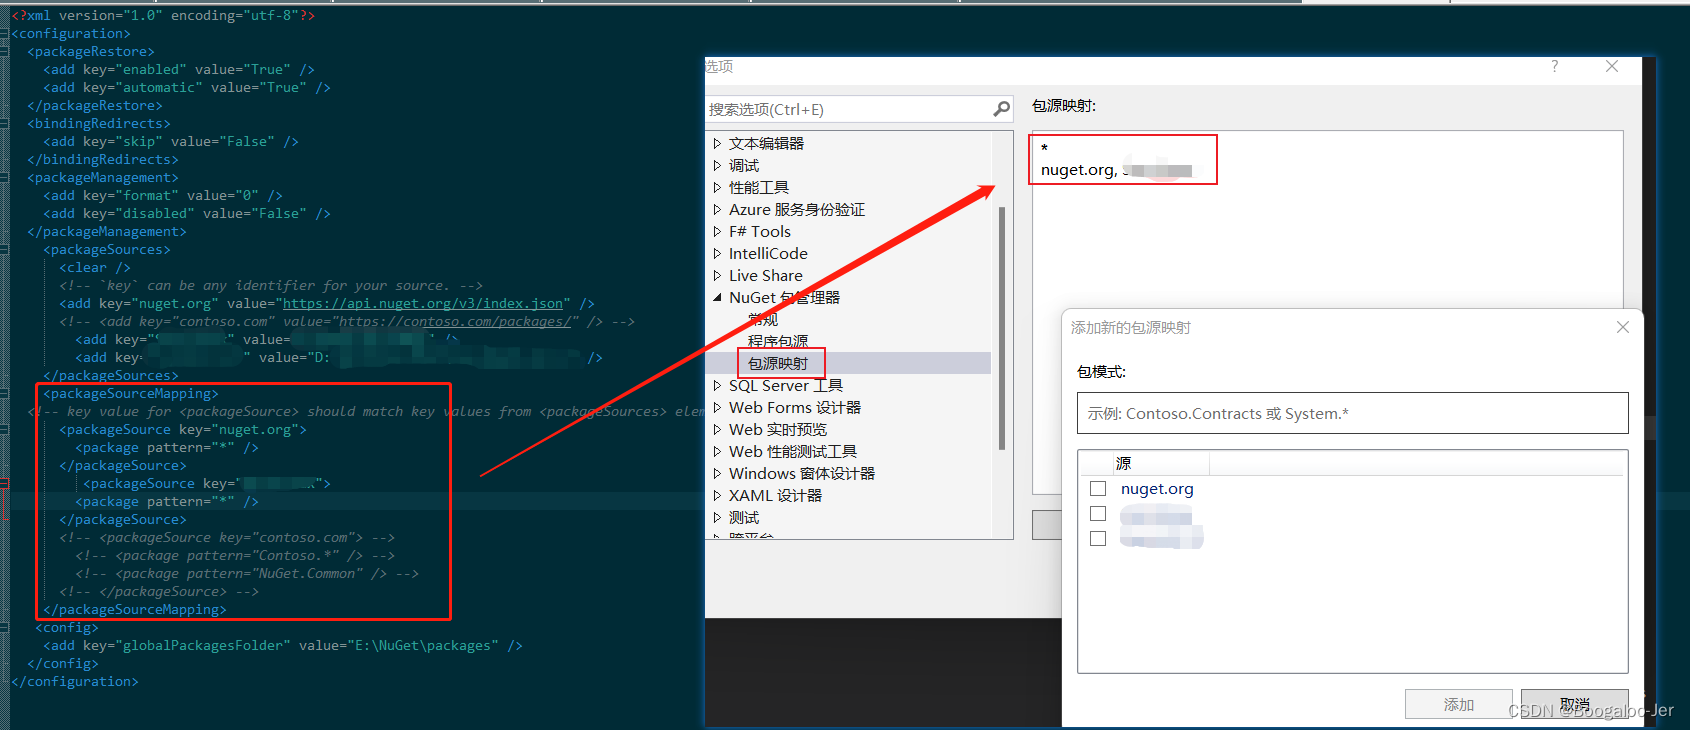The image size is (1690, 730).
Task: Expand the Web 实时预览 node
Action: 717,429
